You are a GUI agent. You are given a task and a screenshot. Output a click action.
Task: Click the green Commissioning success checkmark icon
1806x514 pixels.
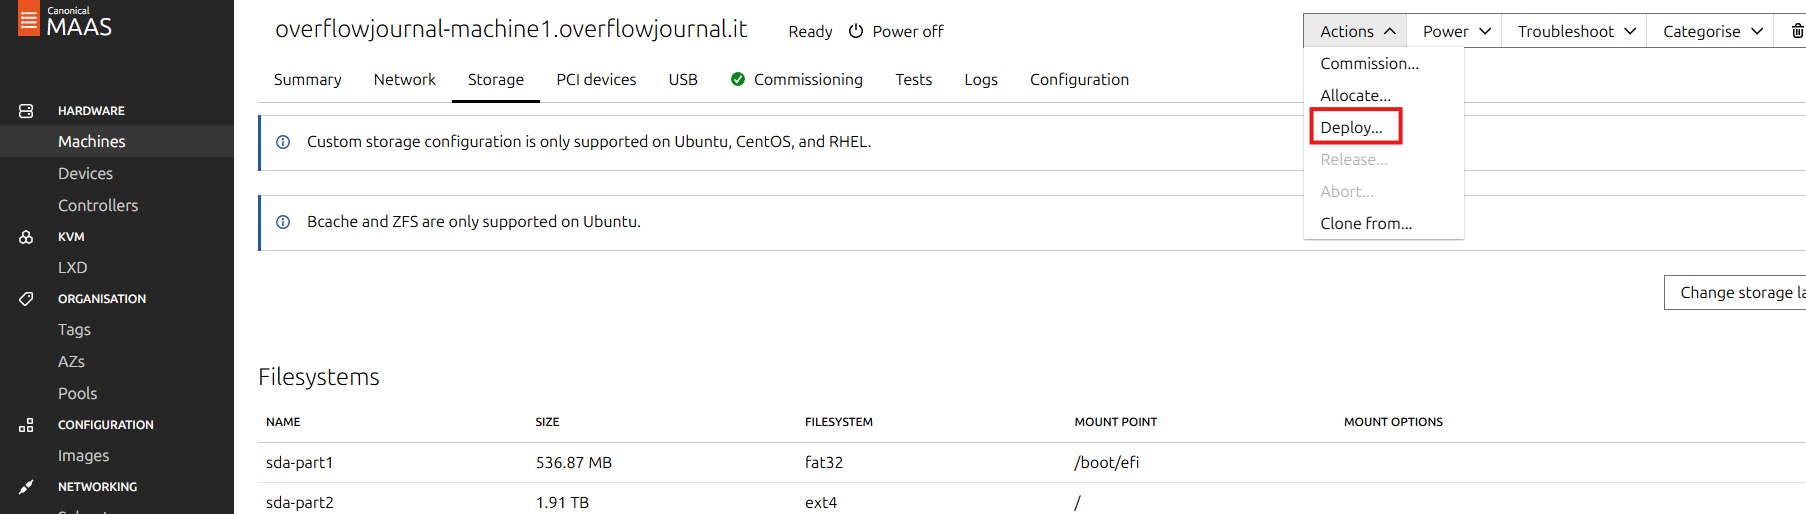(738, 79)
